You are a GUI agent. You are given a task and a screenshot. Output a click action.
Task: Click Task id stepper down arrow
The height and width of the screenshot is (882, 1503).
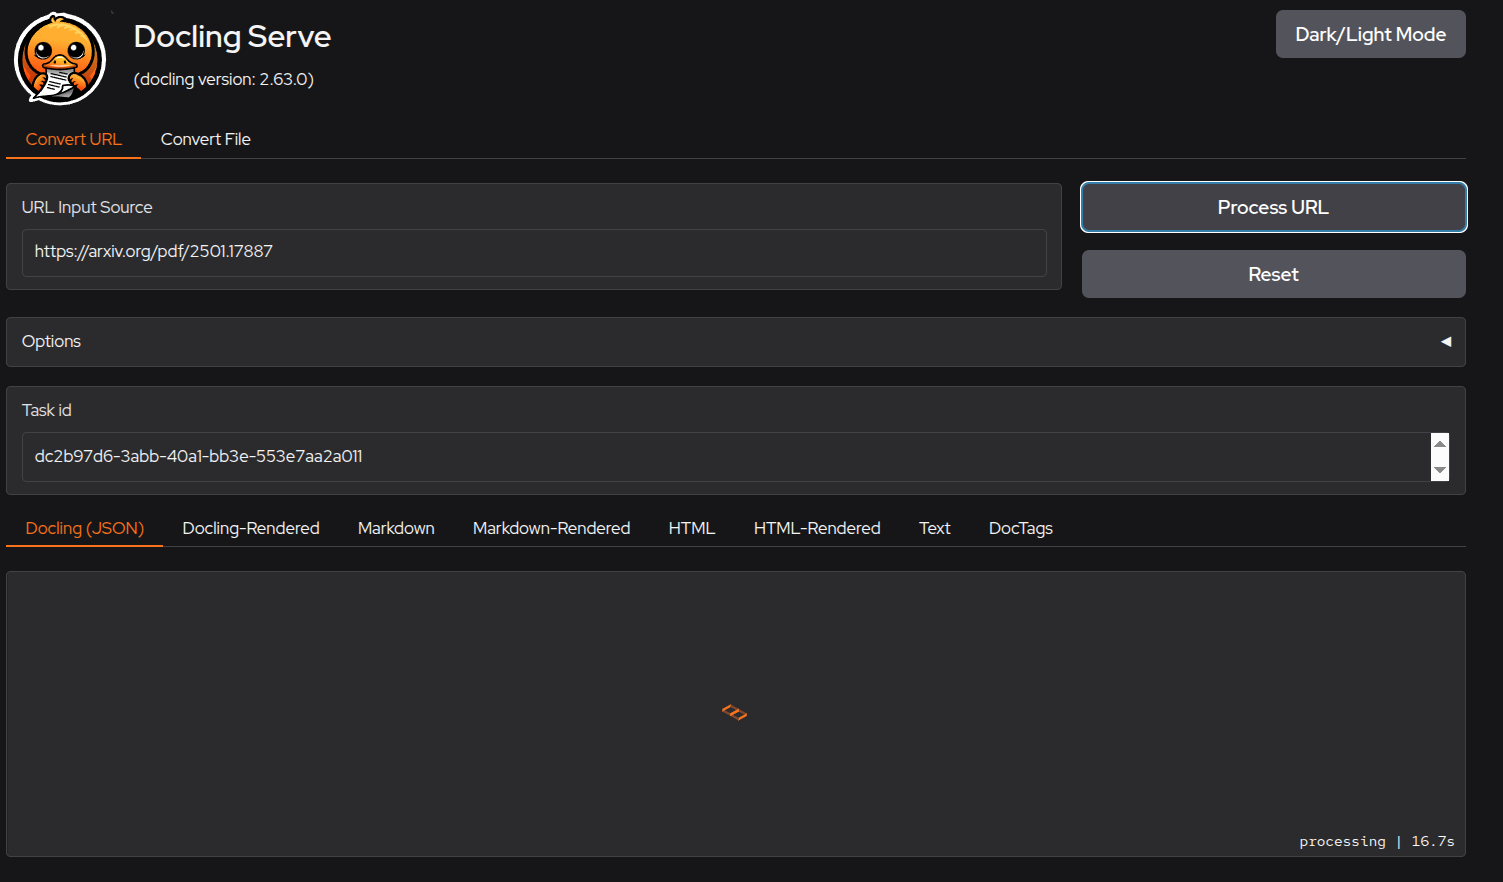(1440, 470)
